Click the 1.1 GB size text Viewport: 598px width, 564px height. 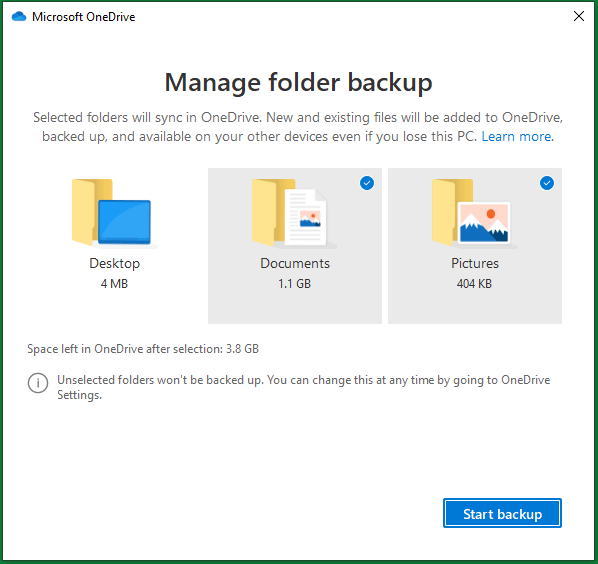294,284
